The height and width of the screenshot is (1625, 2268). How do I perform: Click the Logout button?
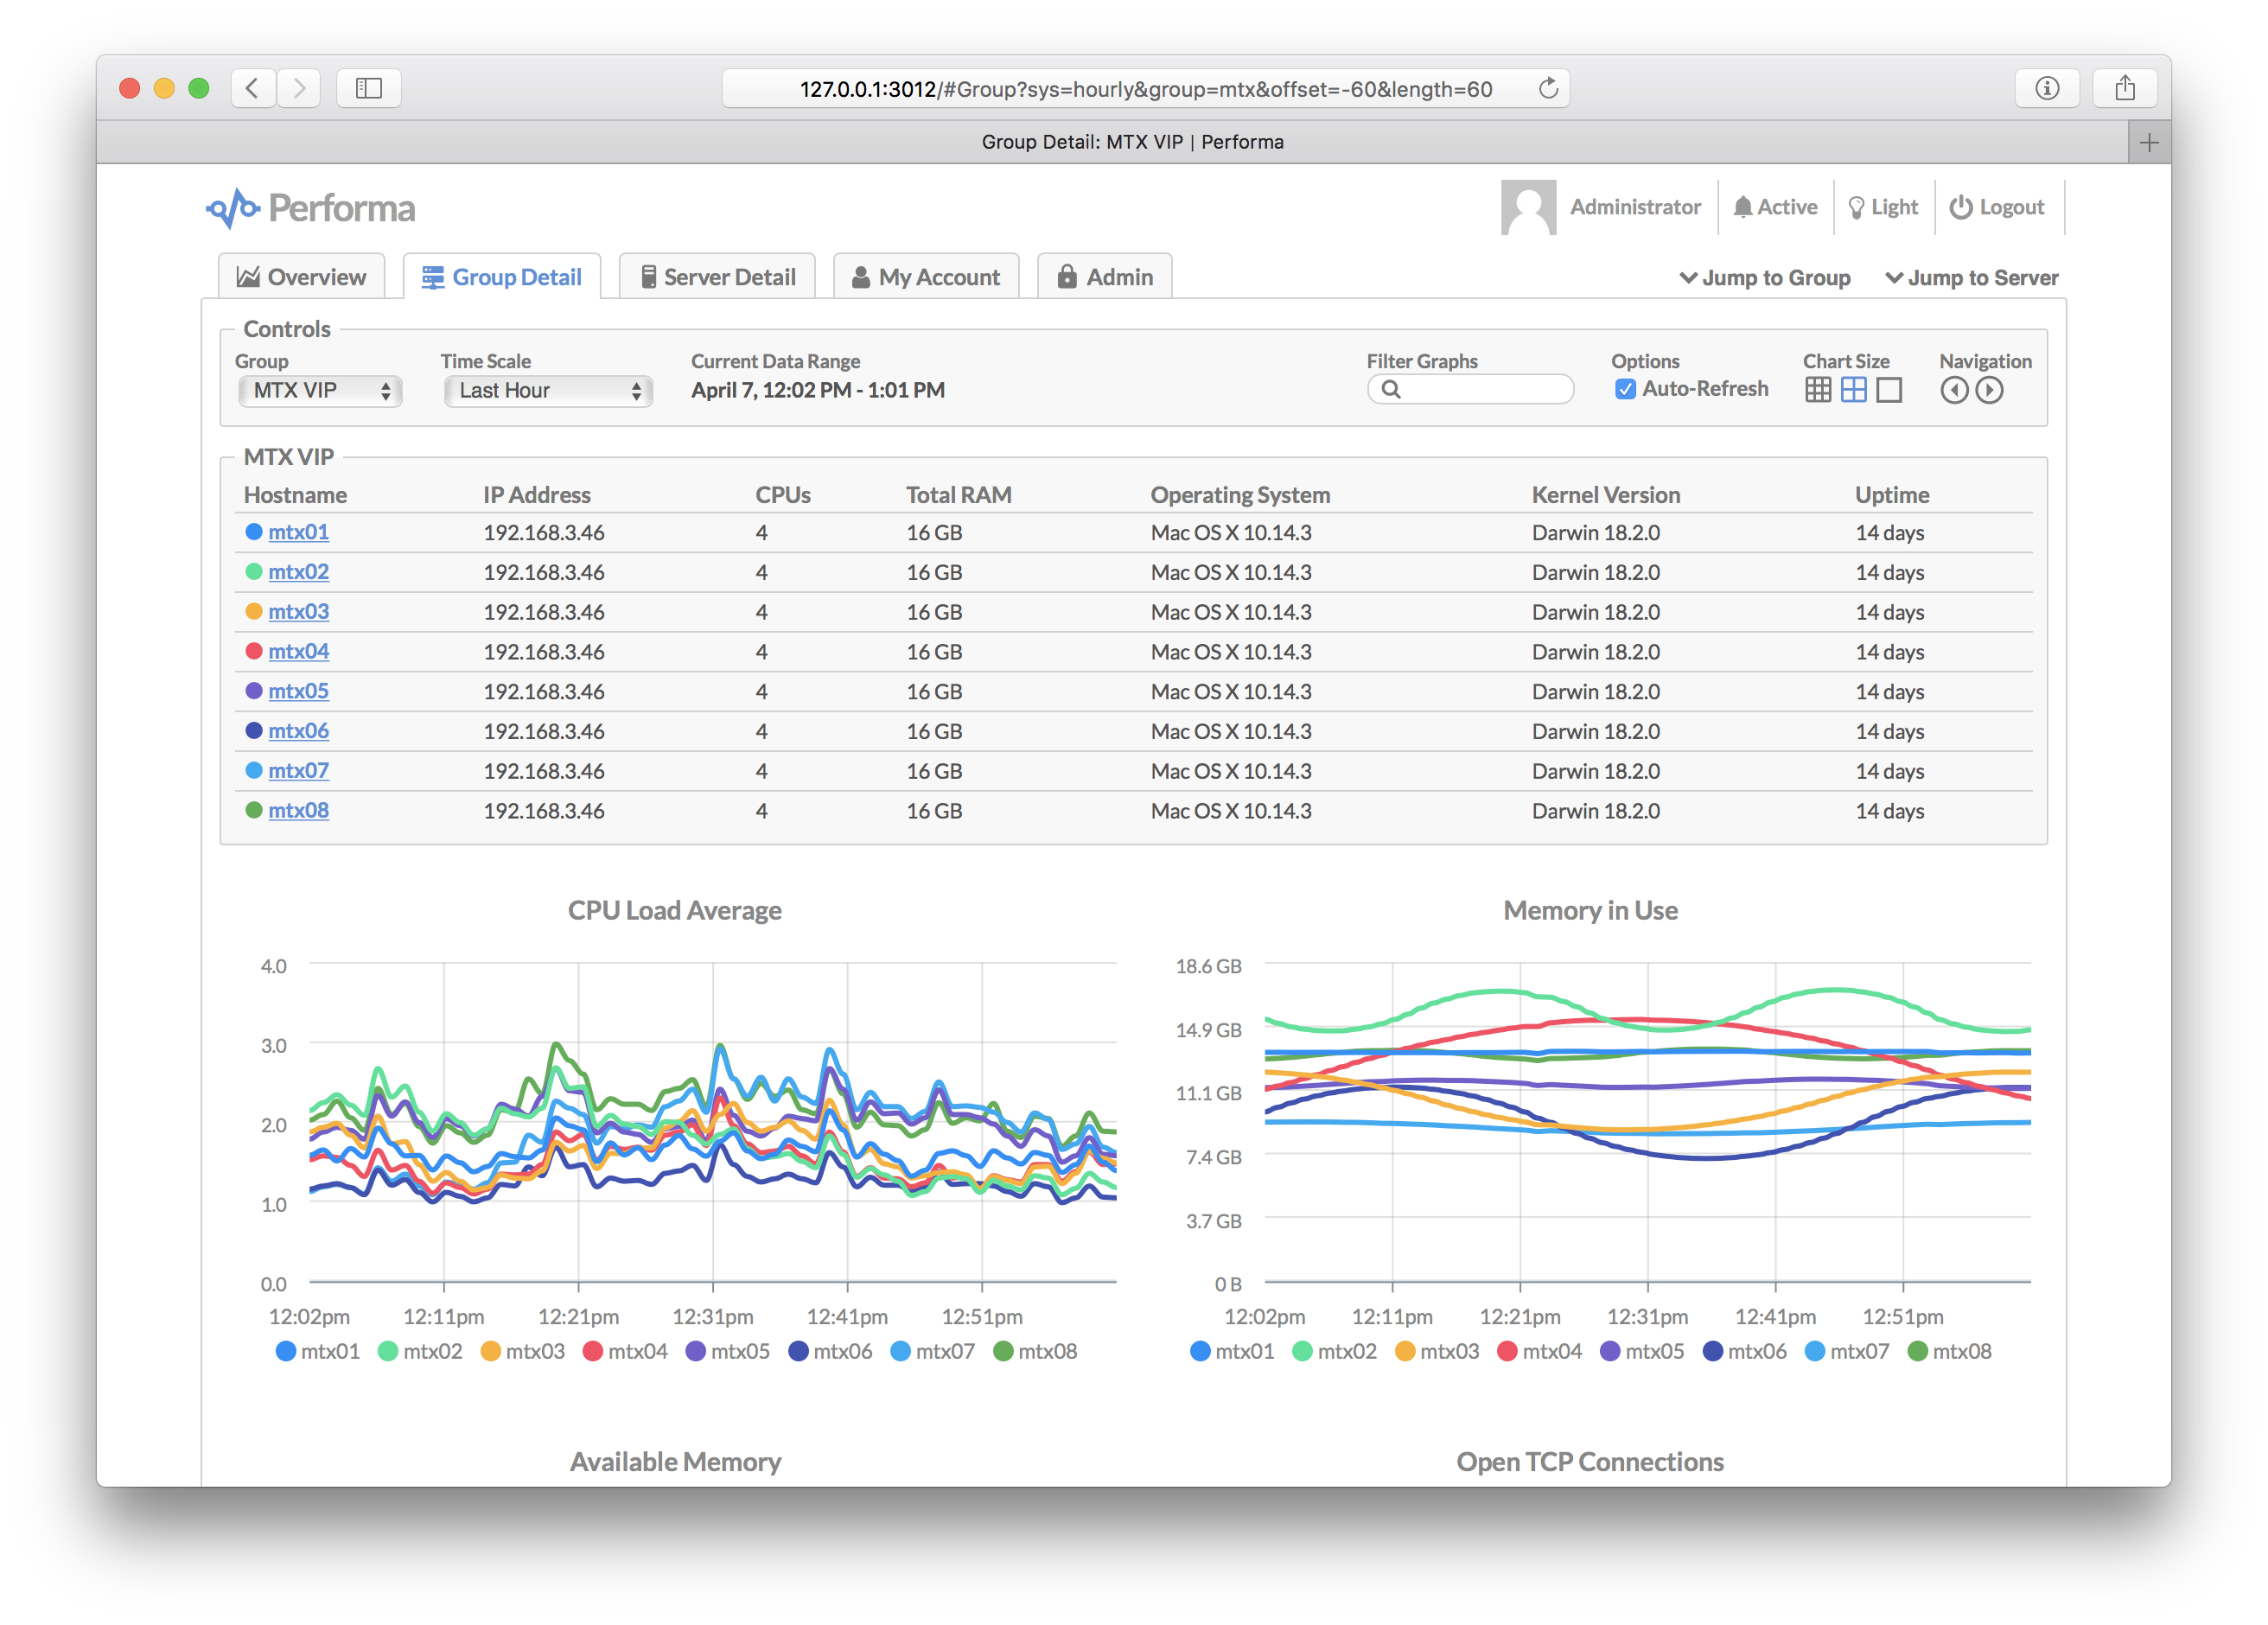1996,207
